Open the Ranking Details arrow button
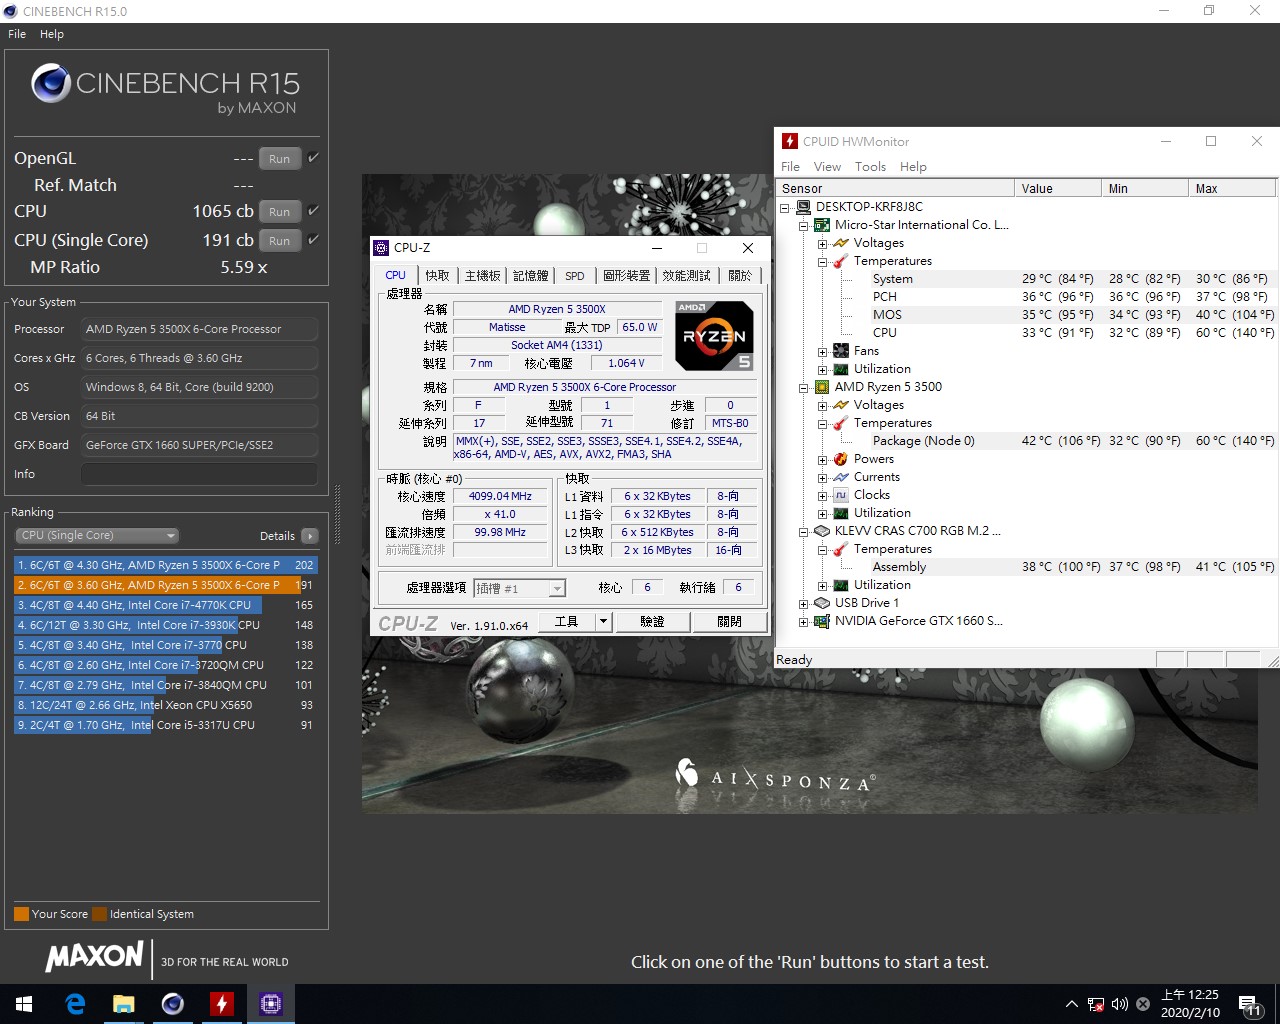 tap(310, 536)
